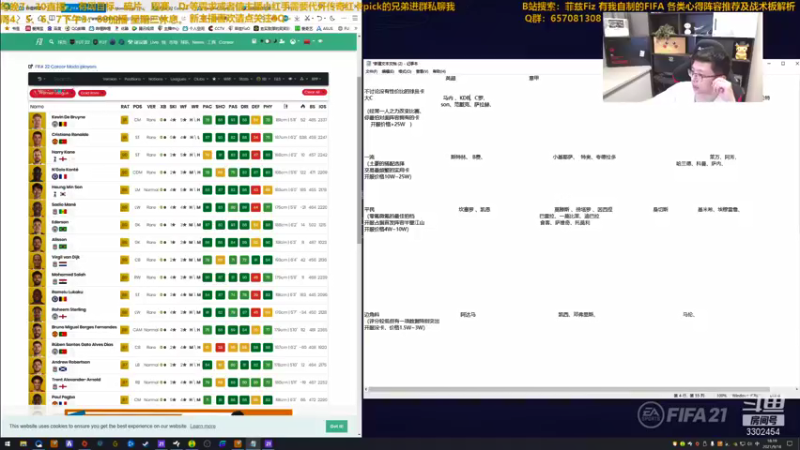Click Learn more in the cookie banner
The image size is (800, 450).
pos(203,426)
